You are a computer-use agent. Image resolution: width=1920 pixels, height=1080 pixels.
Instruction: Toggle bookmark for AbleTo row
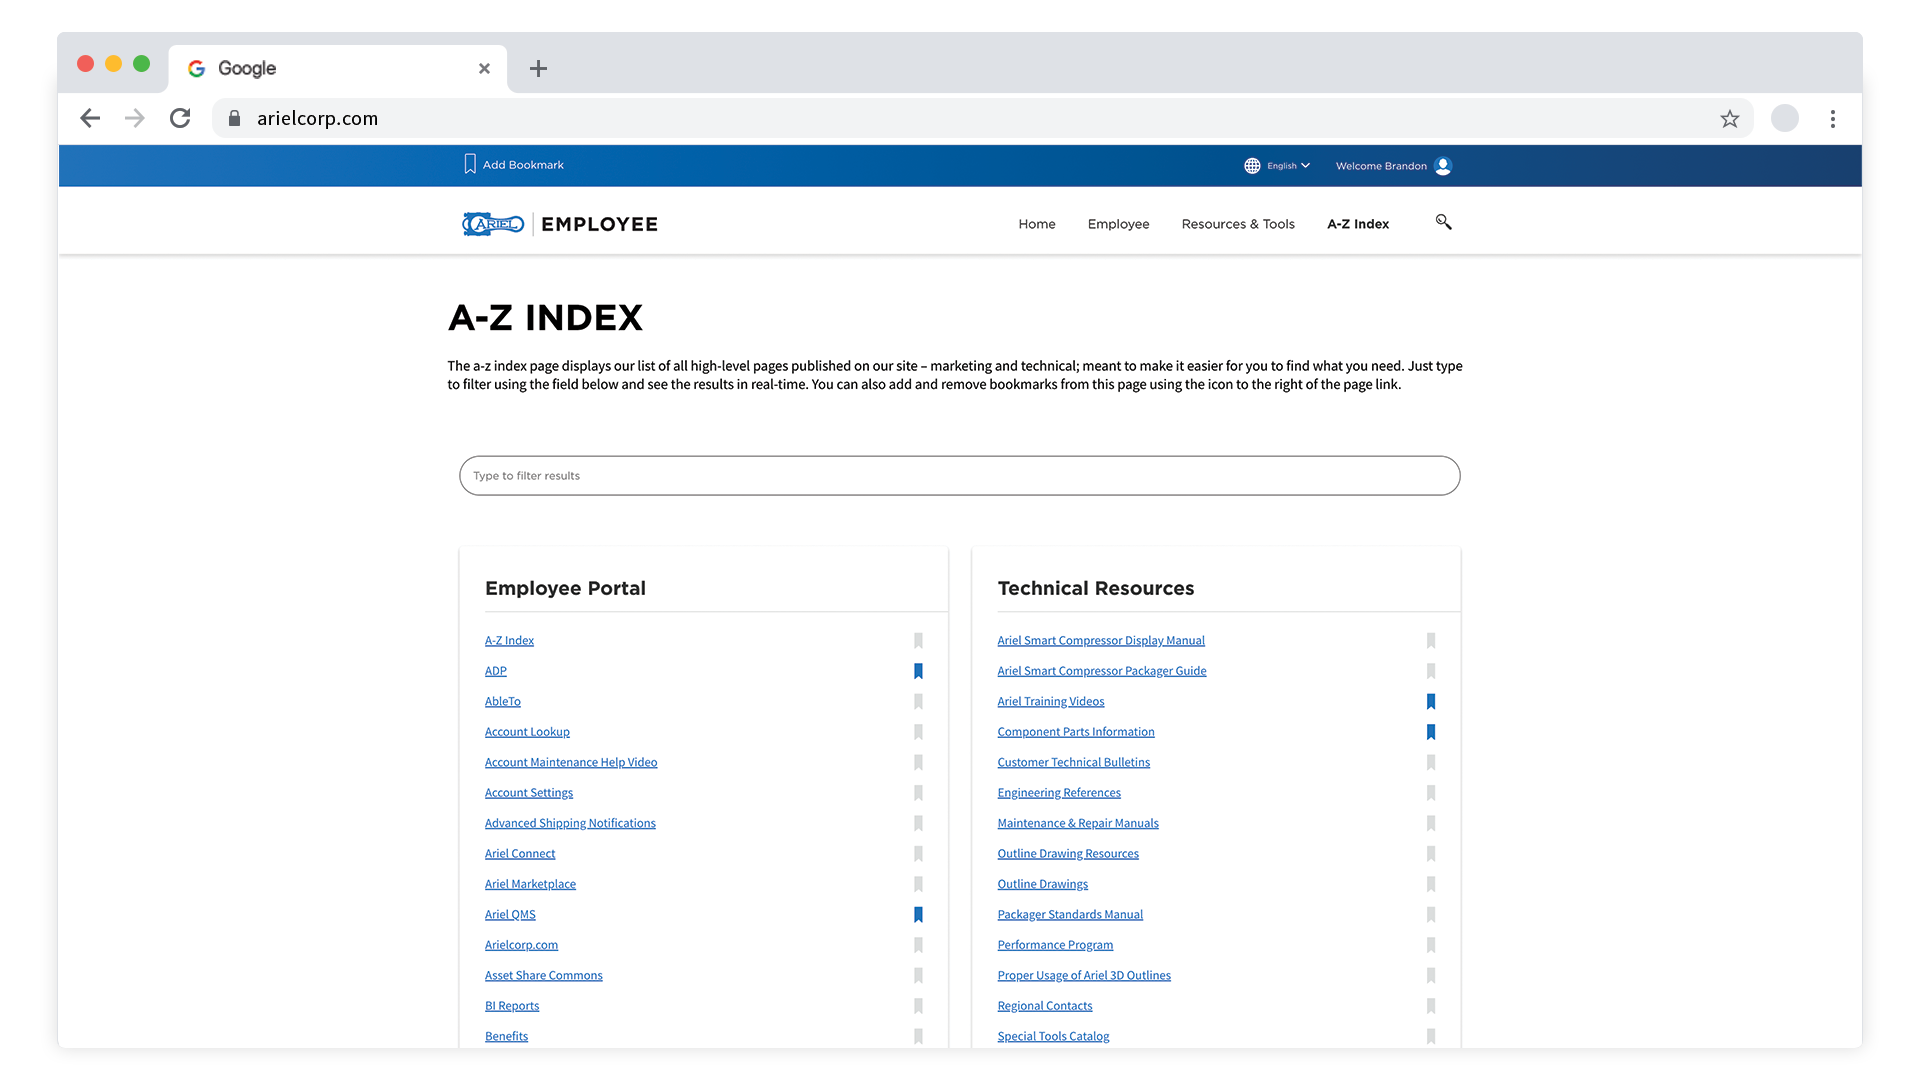[918, 702]
